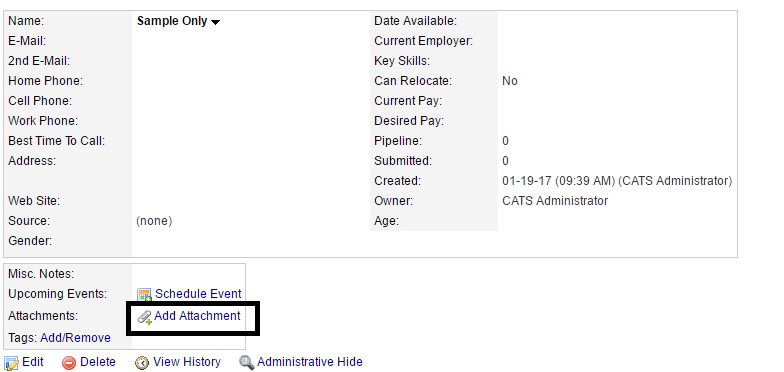Click the Administrative Hide magnifier icon
The image size is (784, 372).
tap(246, 362)
